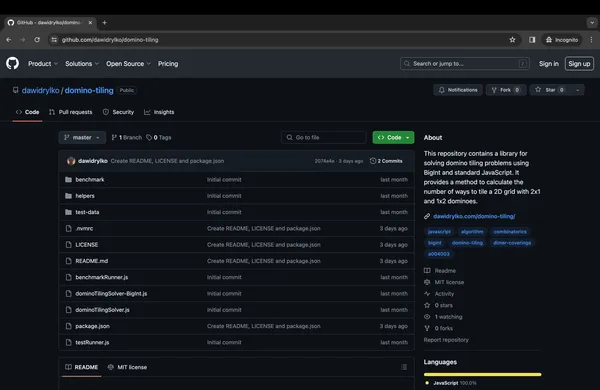Open master branch selector dropdown
This screenshot has width=600, height=390.
[x=82, y=137]
